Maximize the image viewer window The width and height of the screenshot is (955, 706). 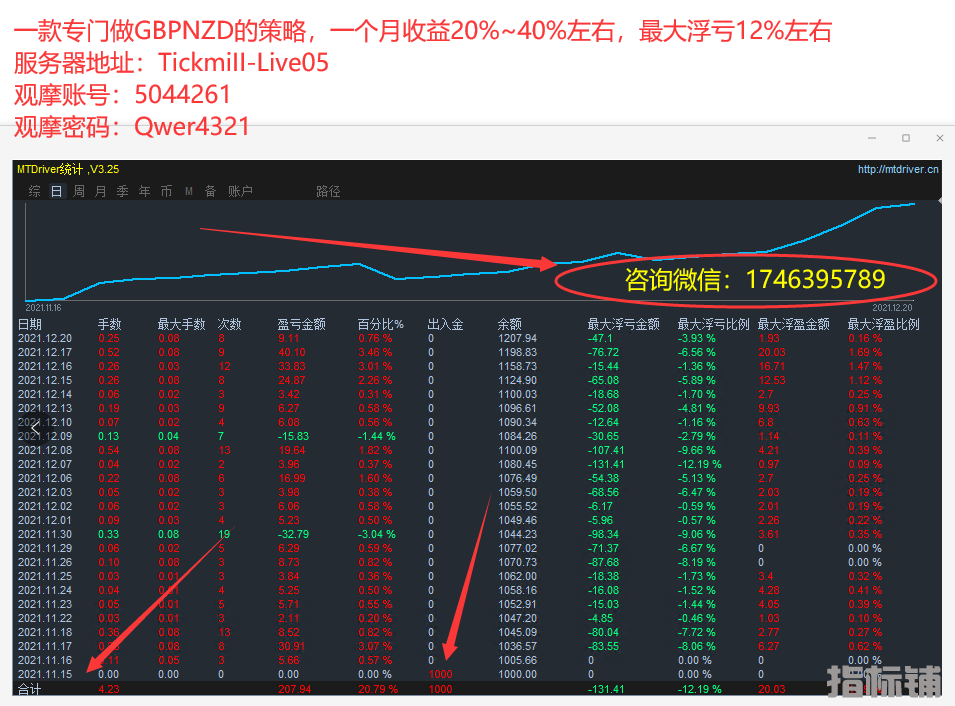[x=906, y=138]
